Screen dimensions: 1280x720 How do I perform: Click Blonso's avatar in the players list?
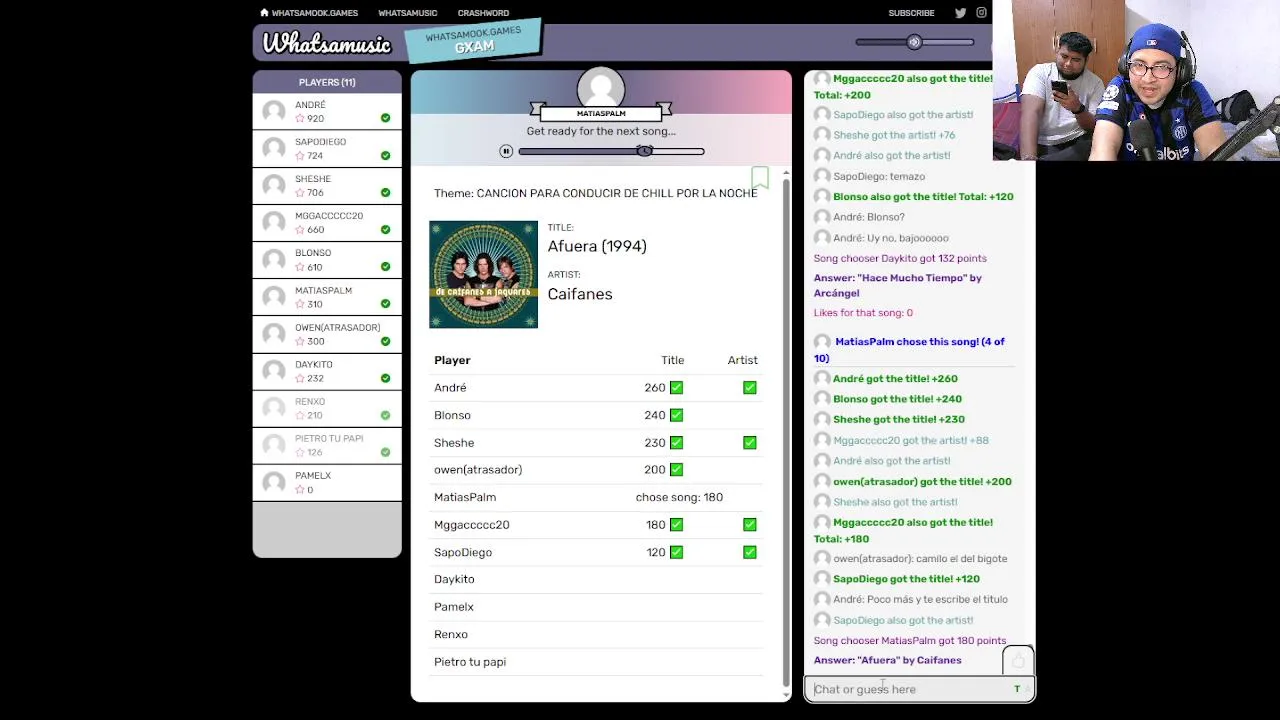click(x=274, y=259)
